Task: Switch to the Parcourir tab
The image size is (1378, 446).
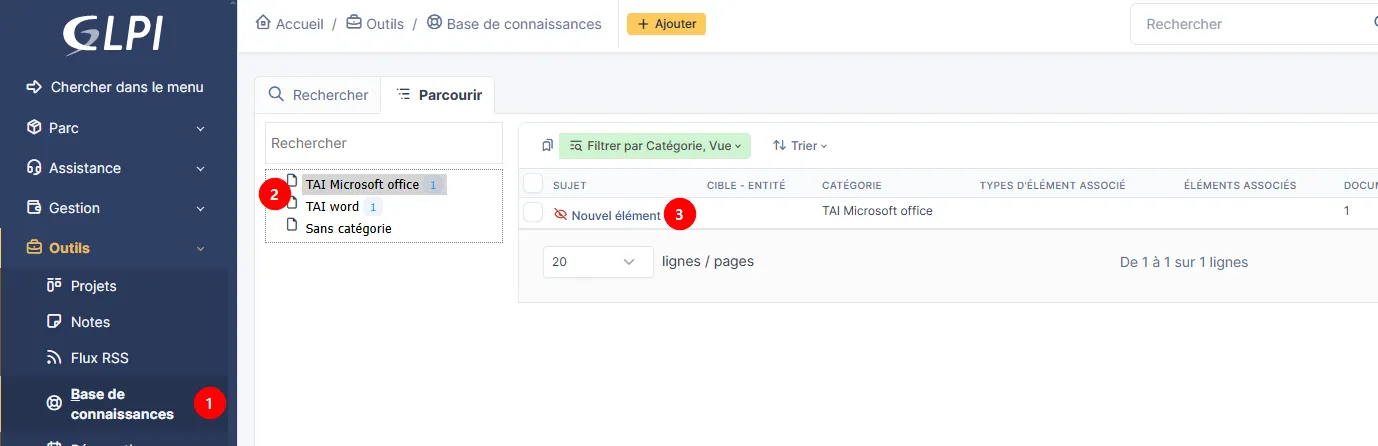Action: pyautogui.click(x=439, y=95)
